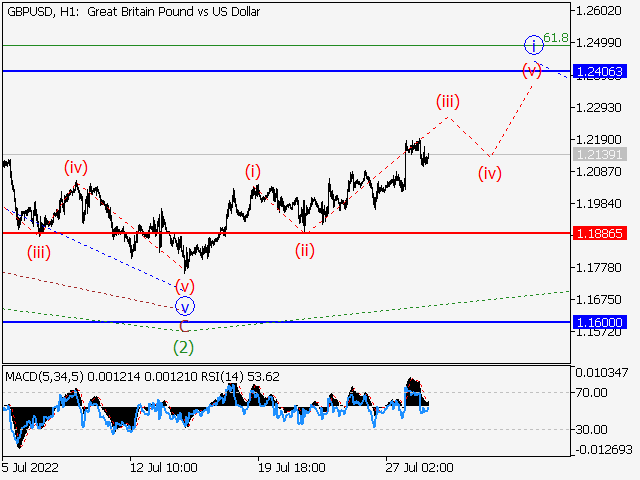Select the brown C wave label

point(184,327)
